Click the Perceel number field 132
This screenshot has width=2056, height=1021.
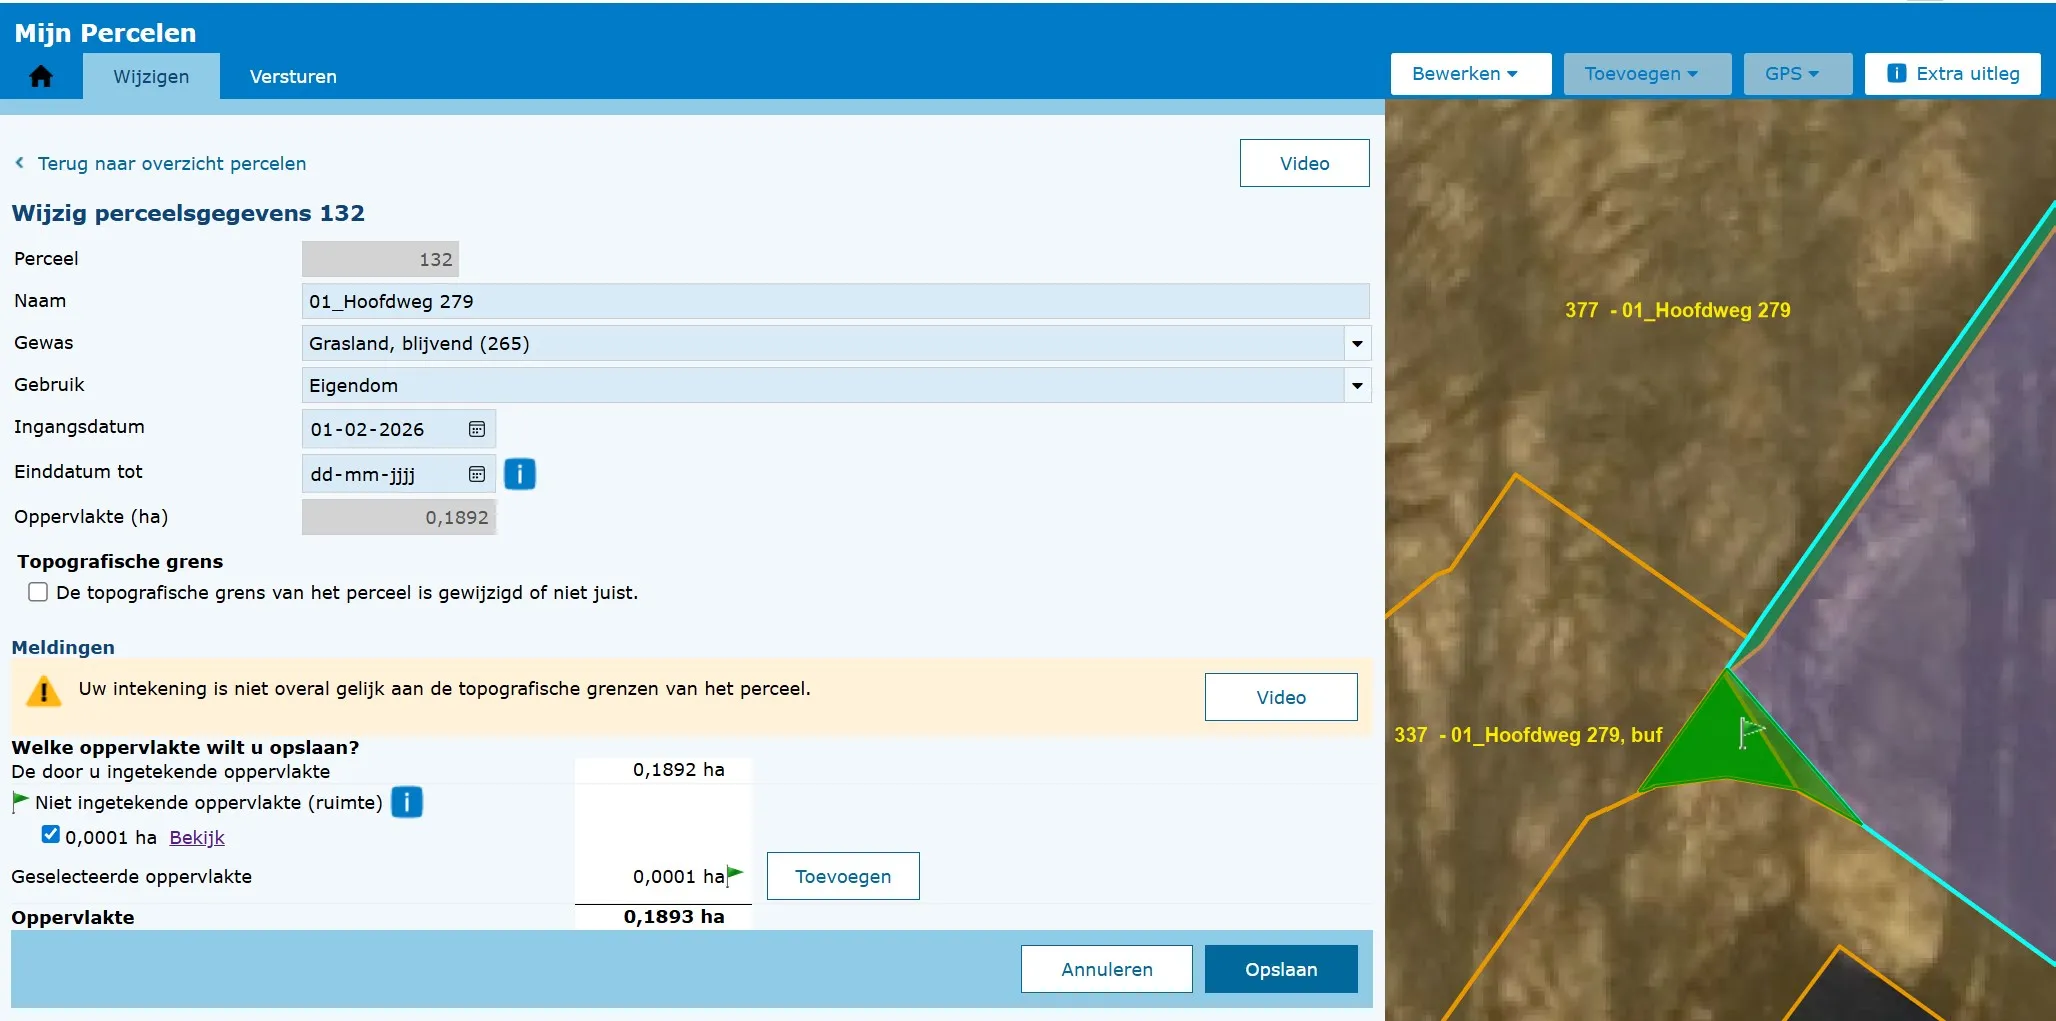[x=380, y=259]
